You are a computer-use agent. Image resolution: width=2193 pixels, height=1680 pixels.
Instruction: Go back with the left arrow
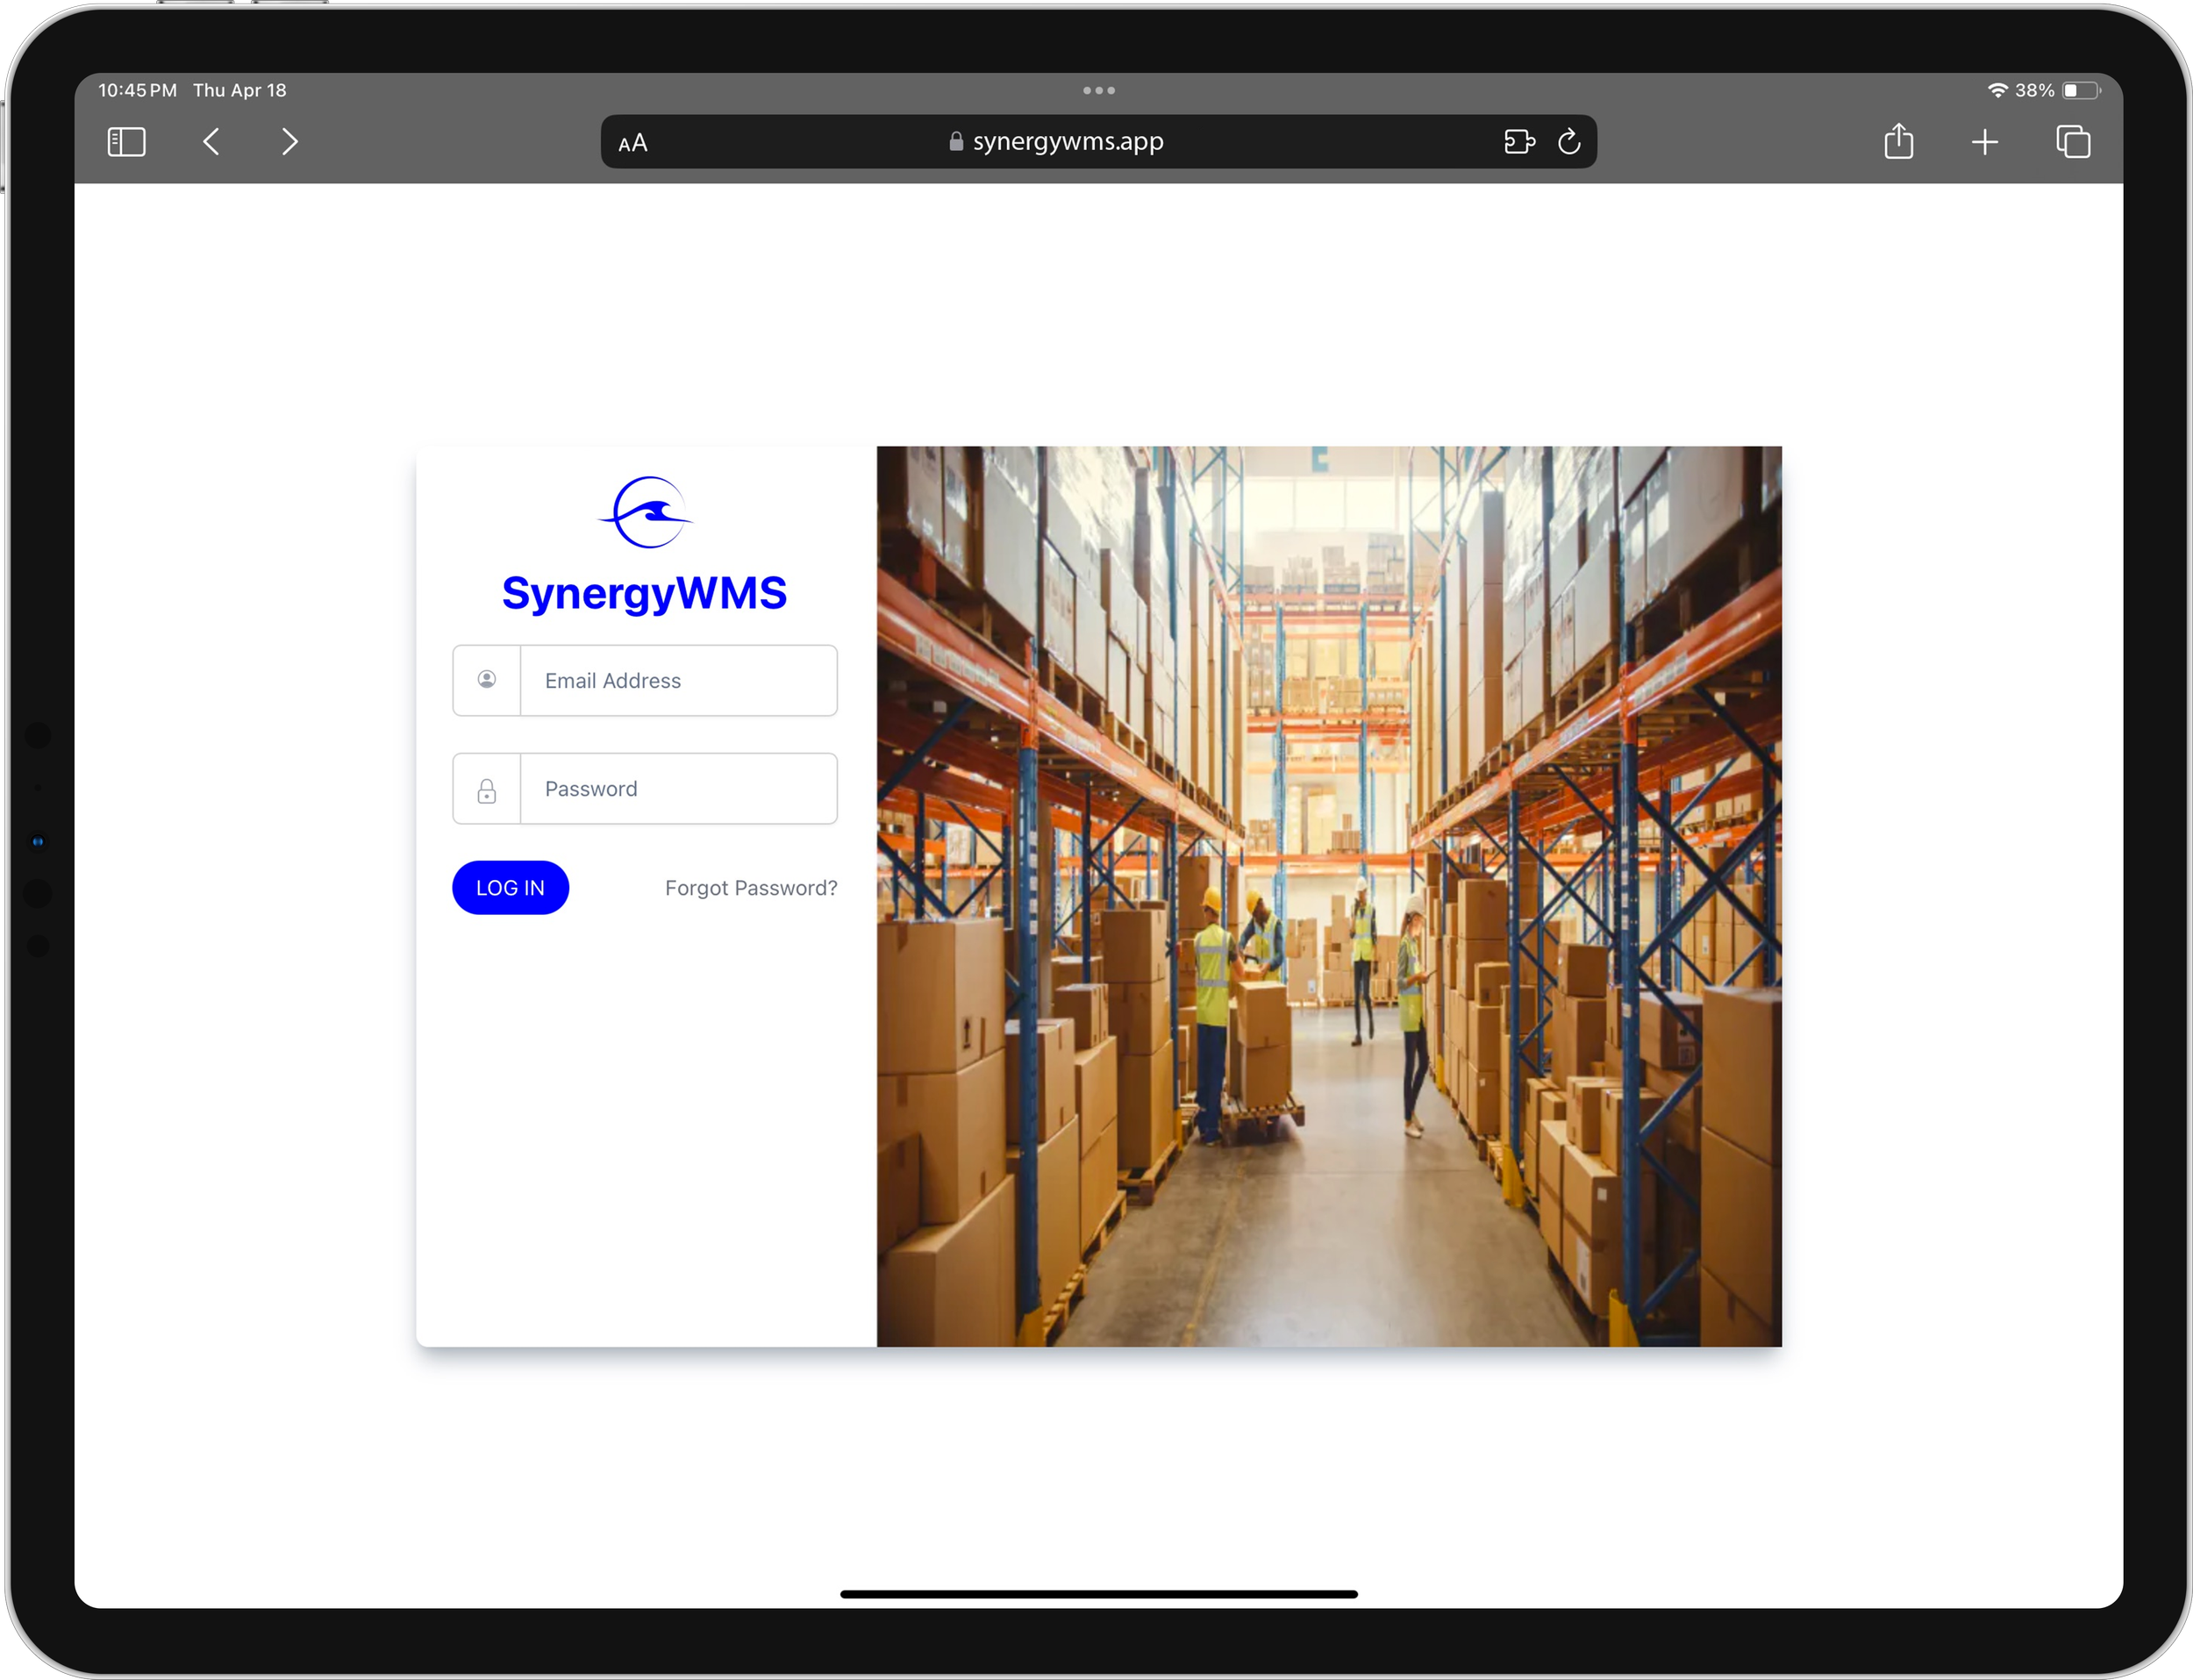211,142
